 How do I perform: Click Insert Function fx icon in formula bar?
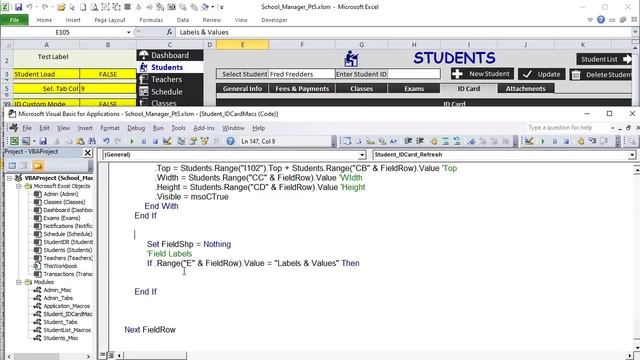click(x=169, y=32)
